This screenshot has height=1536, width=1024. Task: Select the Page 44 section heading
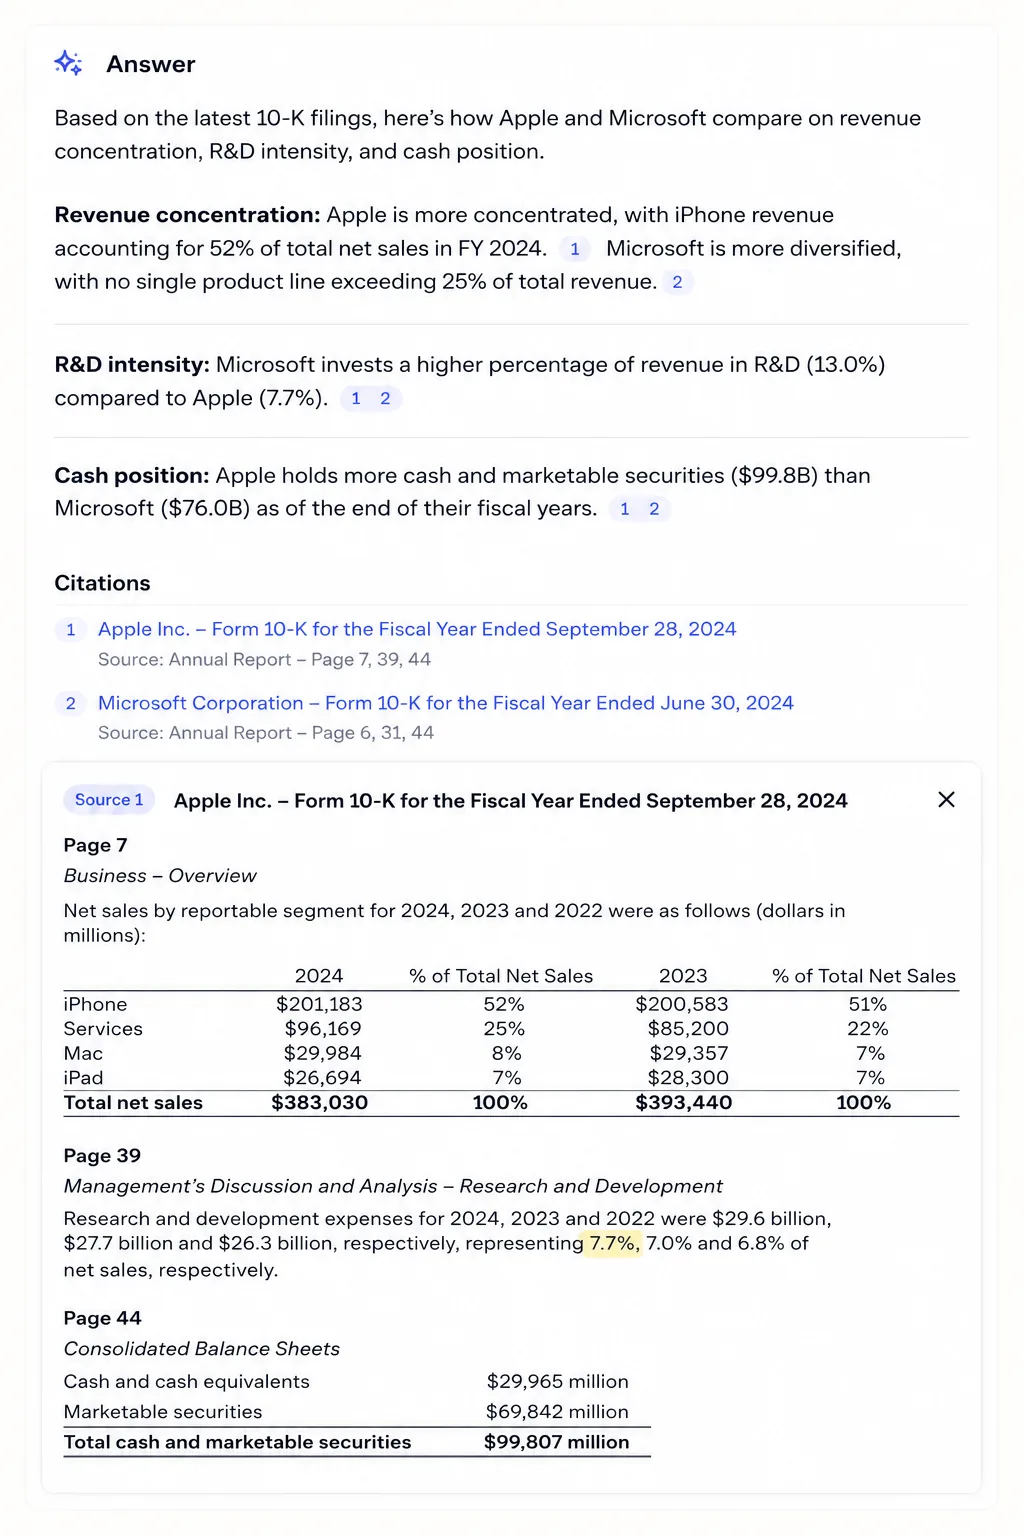[x=103, y=1318]
